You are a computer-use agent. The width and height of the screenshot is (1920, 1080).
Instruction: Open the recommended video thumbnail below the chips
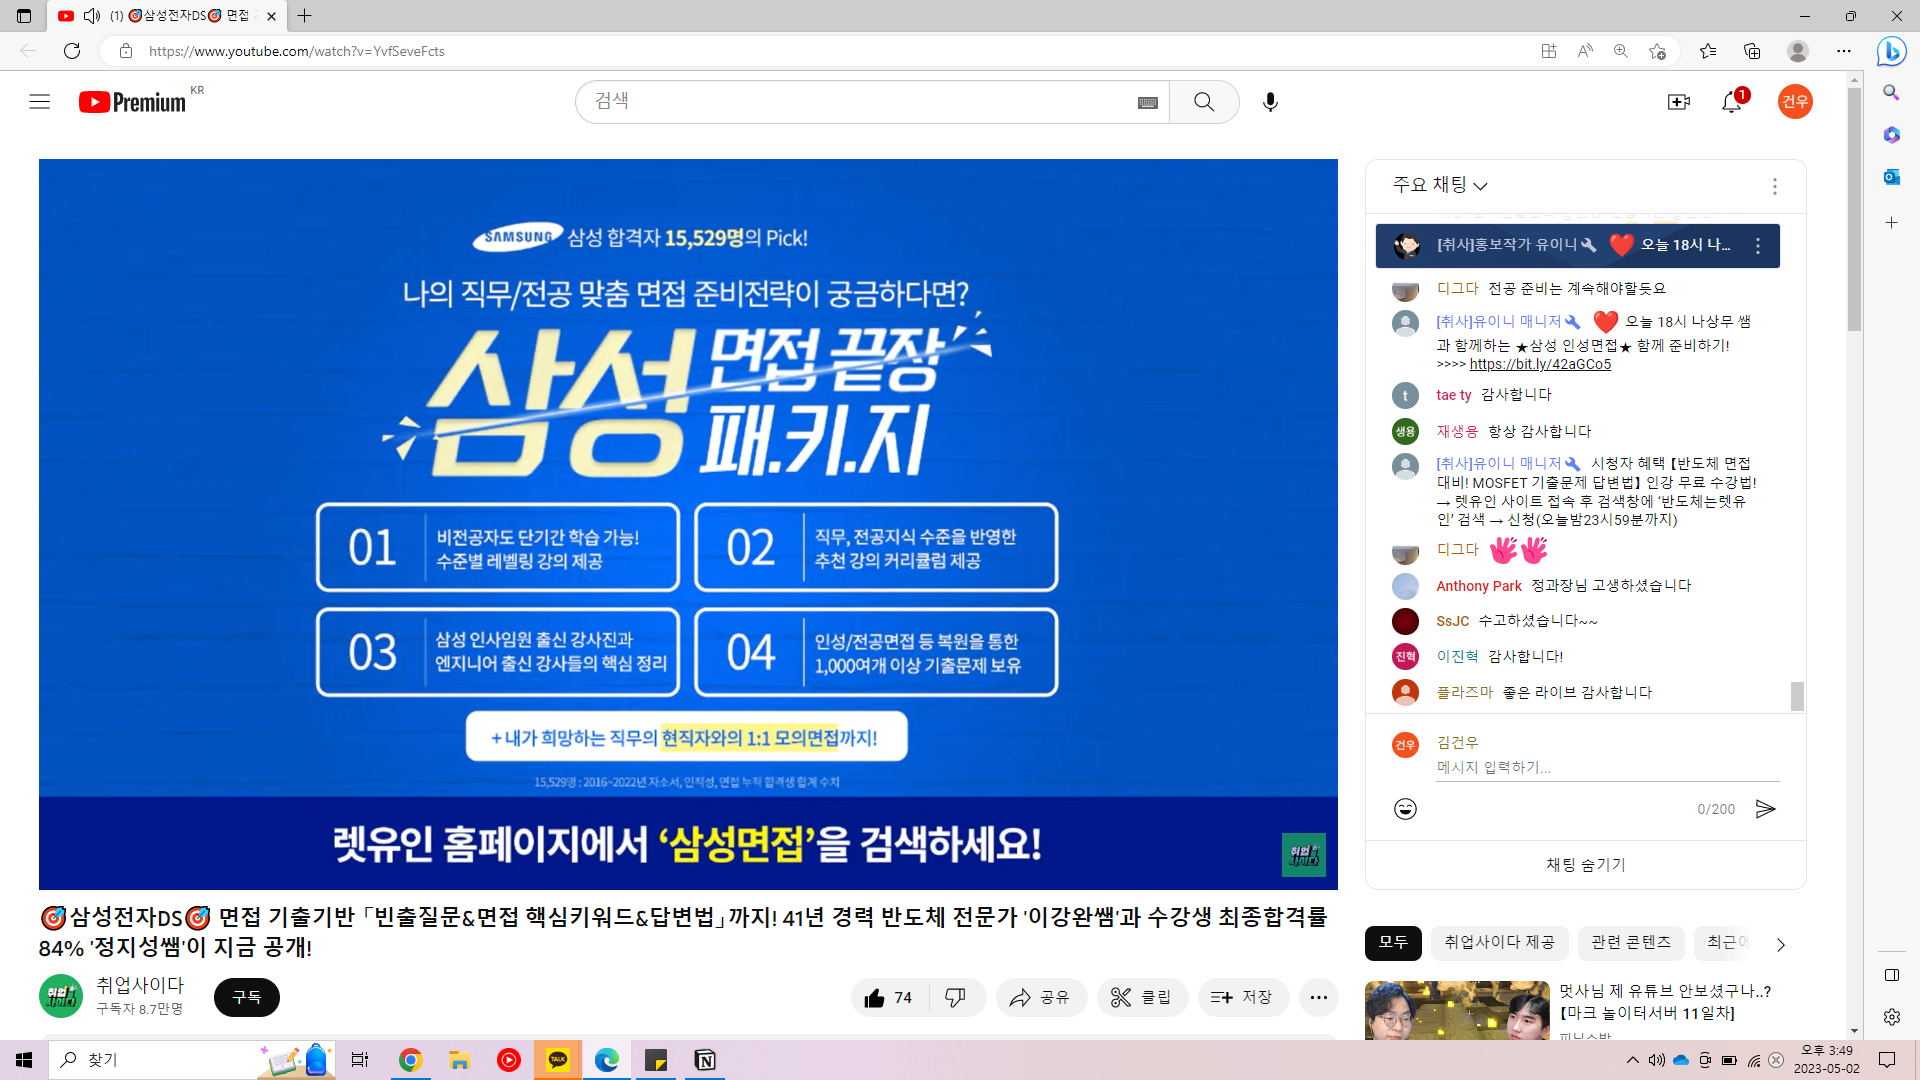[1457, 1010]
